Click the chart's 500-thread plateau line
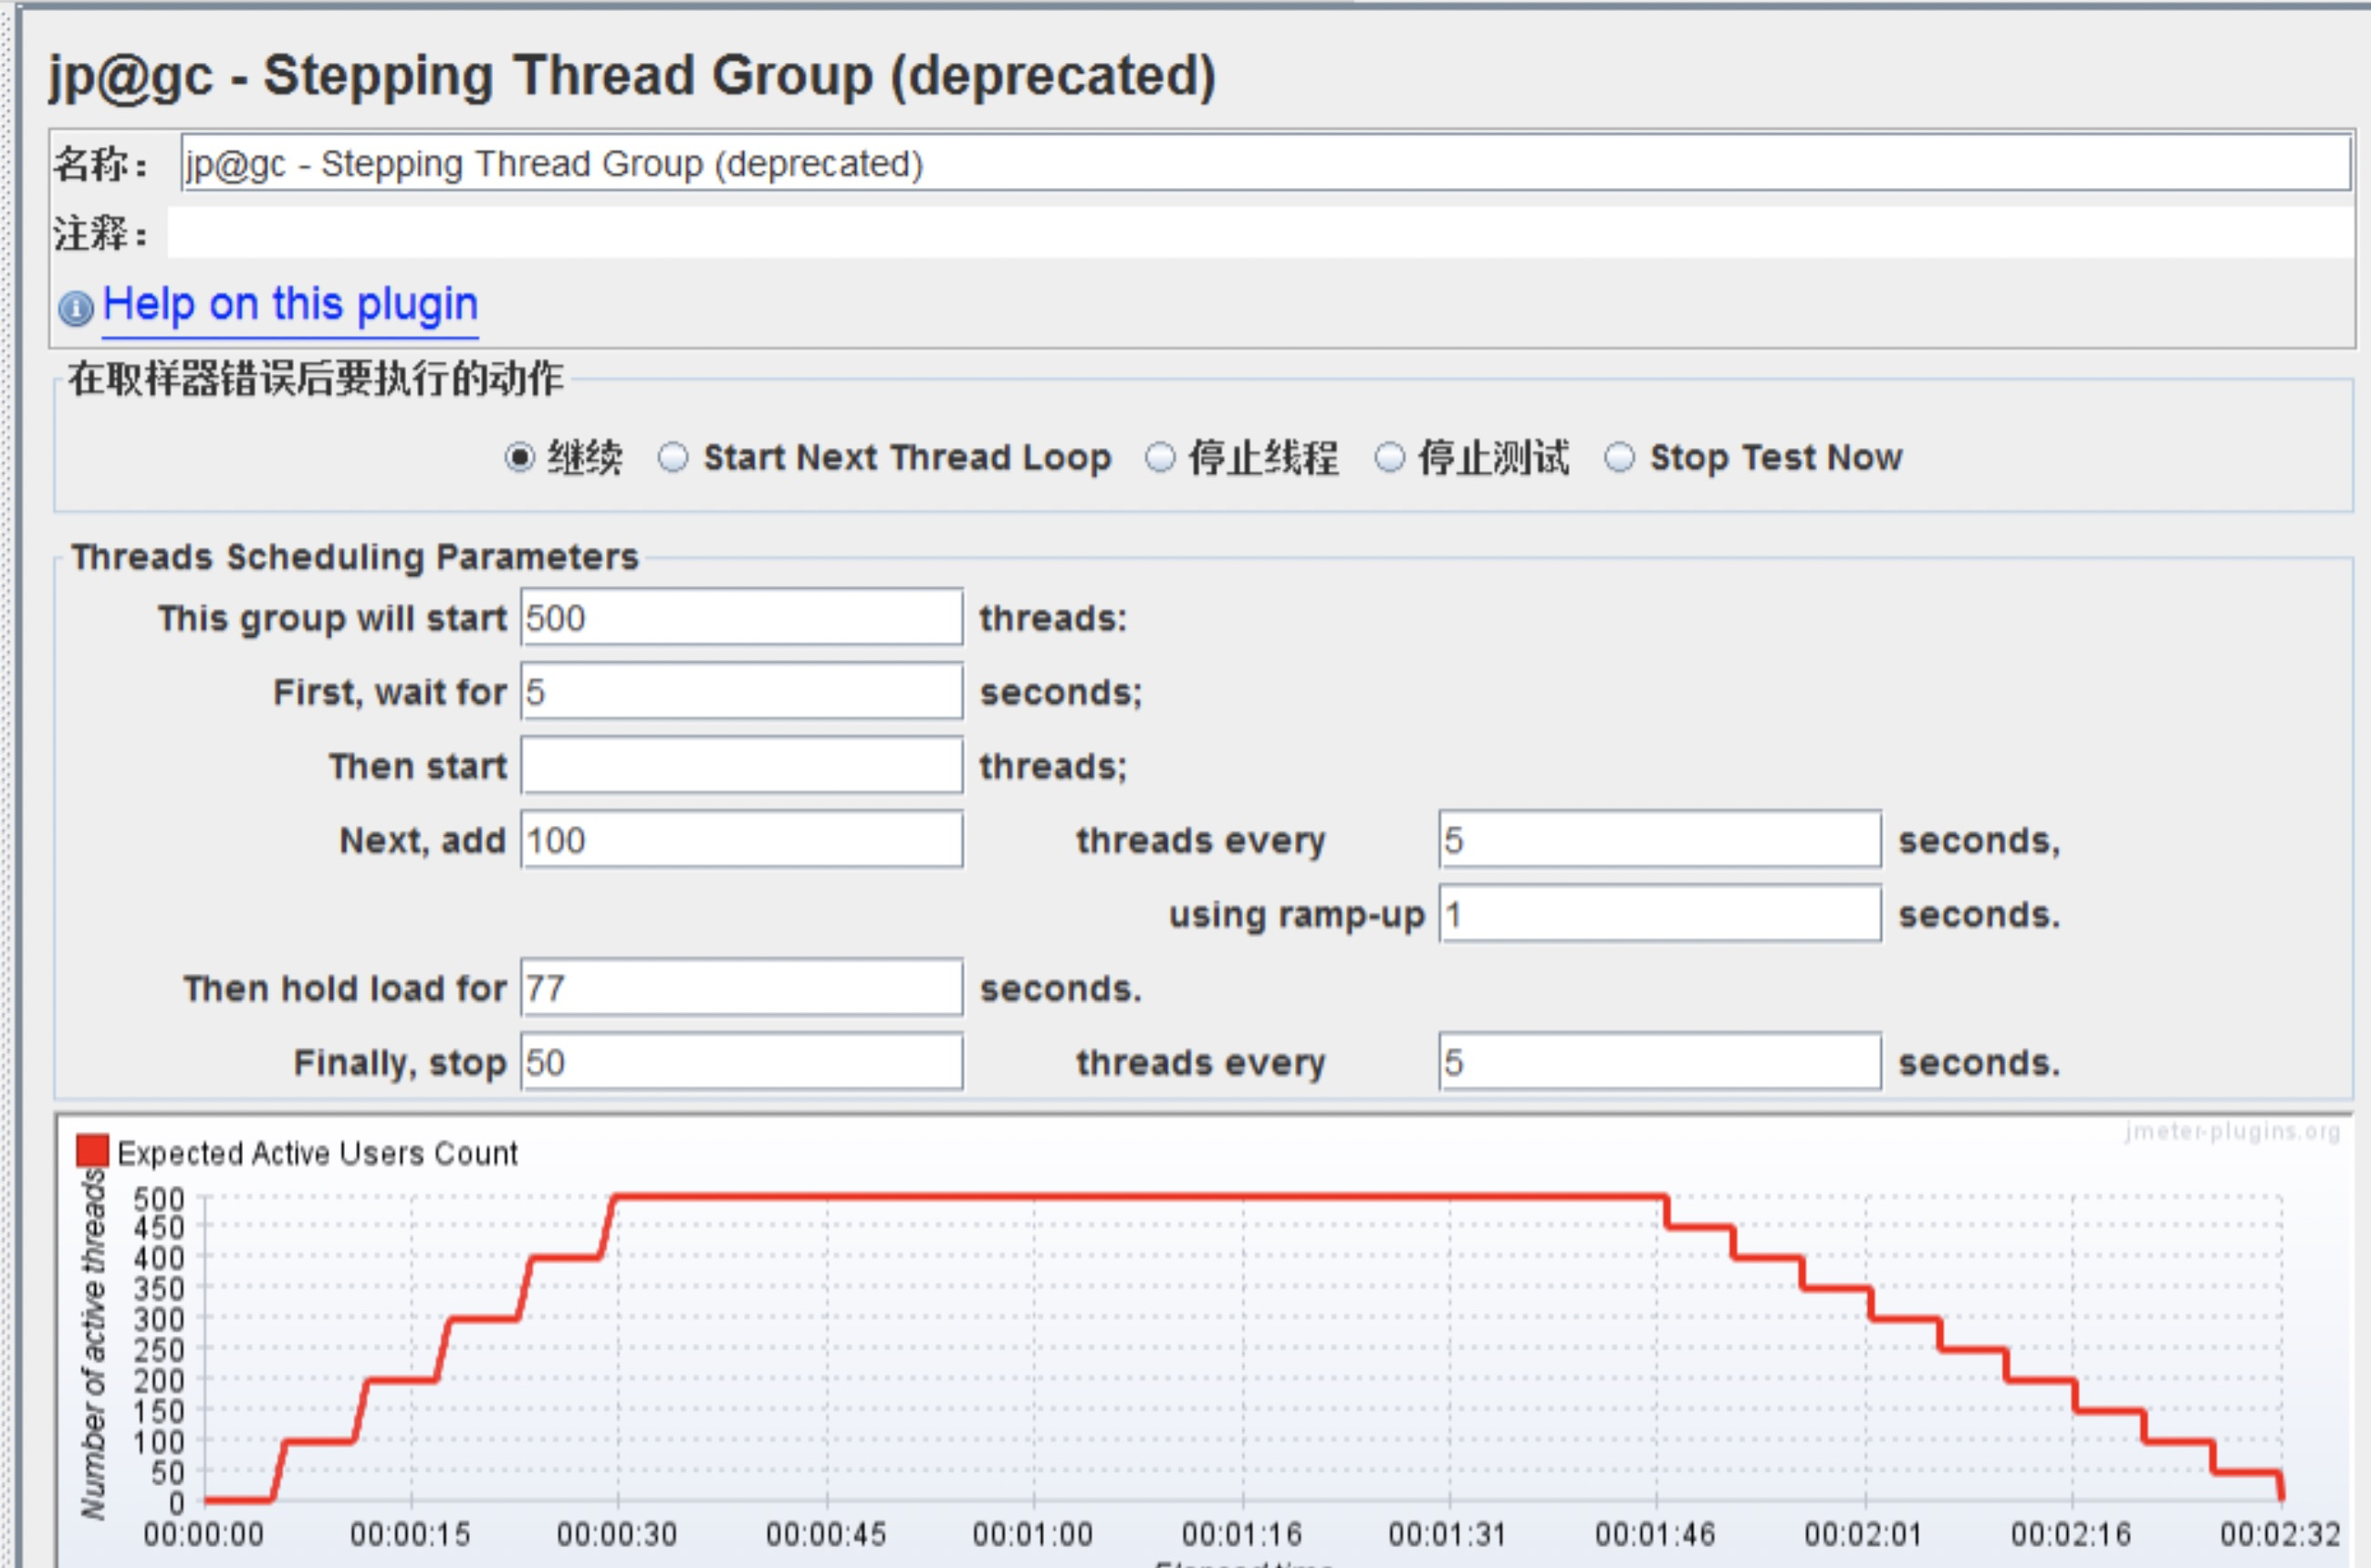The image size is (2371, 1568). pos(1140,1196)
